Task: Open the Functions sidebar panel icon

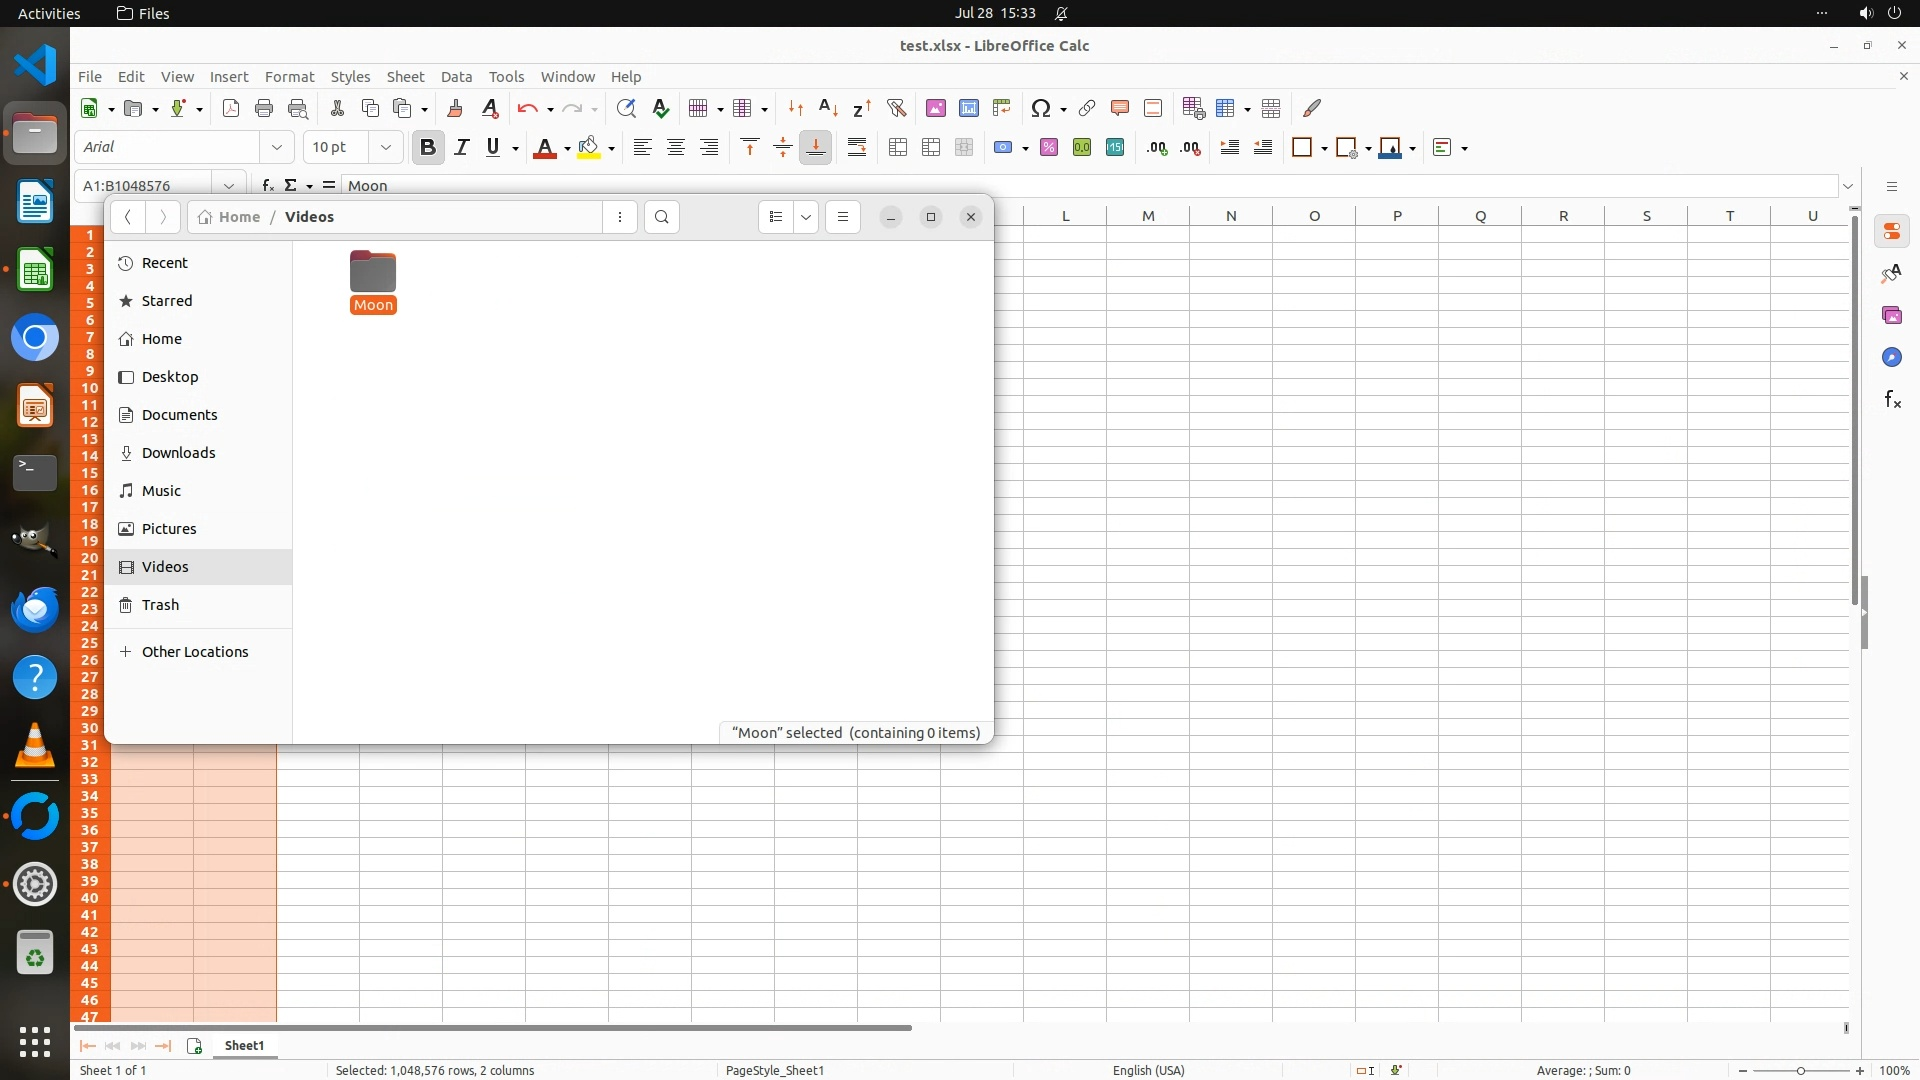Action: (1891, 400)
